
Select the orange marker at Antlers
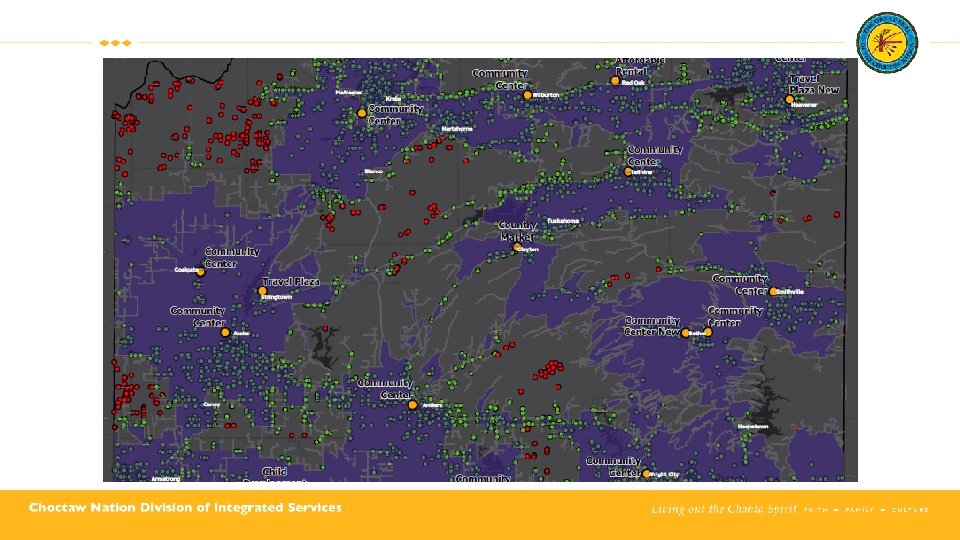pos(413,405)
